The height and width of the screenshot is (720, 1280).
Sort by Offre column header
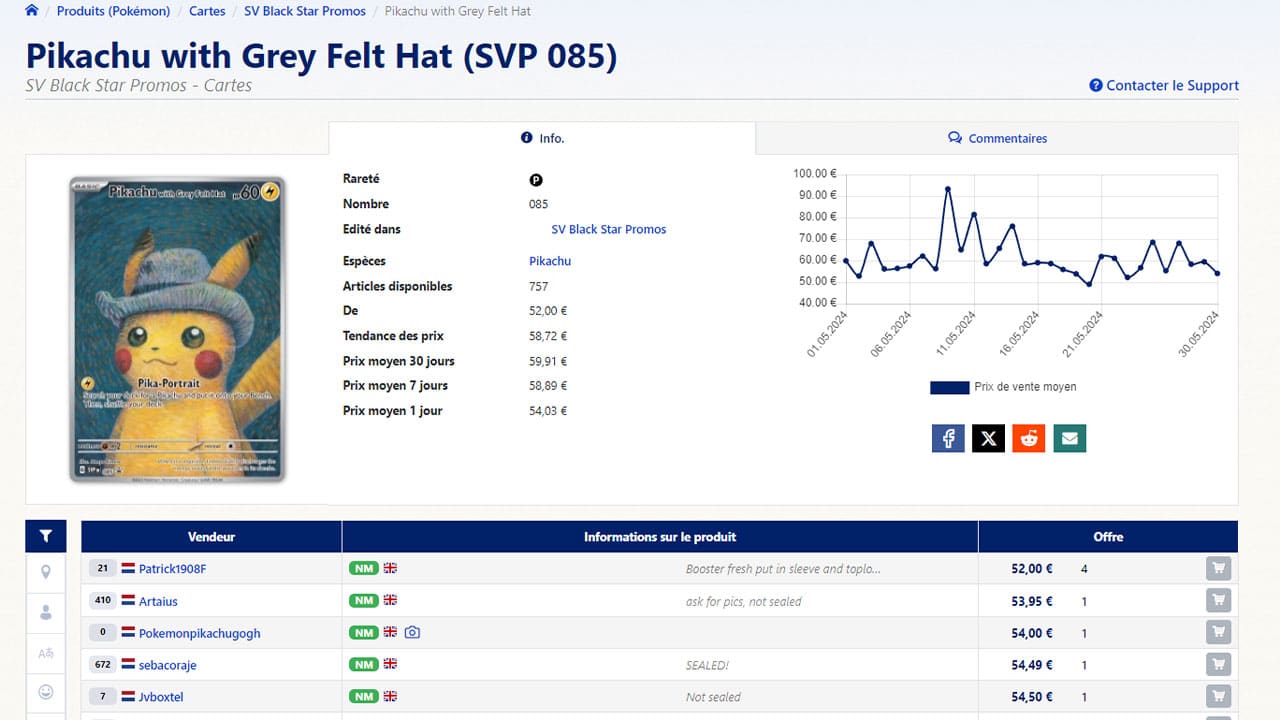(1108, 537)
